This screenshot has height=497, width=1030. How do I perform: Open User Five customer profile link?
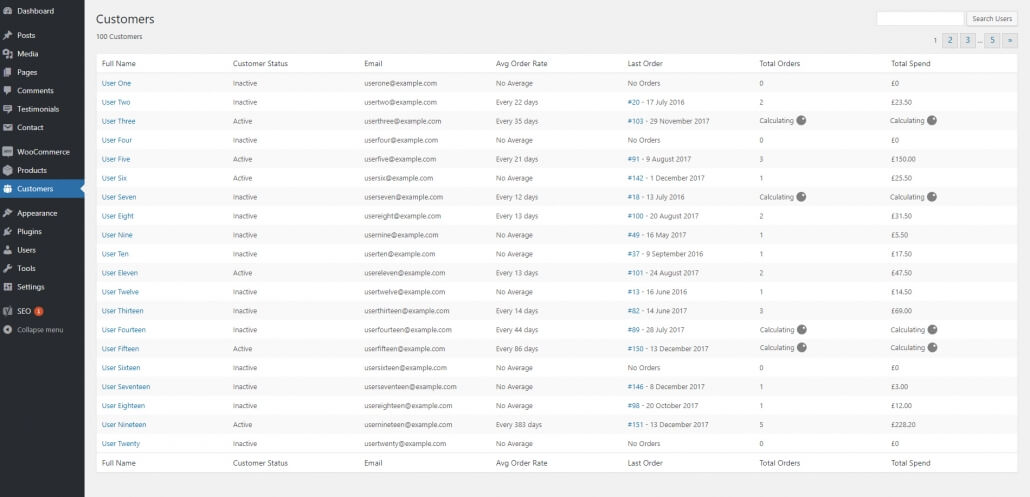[116, 159]
